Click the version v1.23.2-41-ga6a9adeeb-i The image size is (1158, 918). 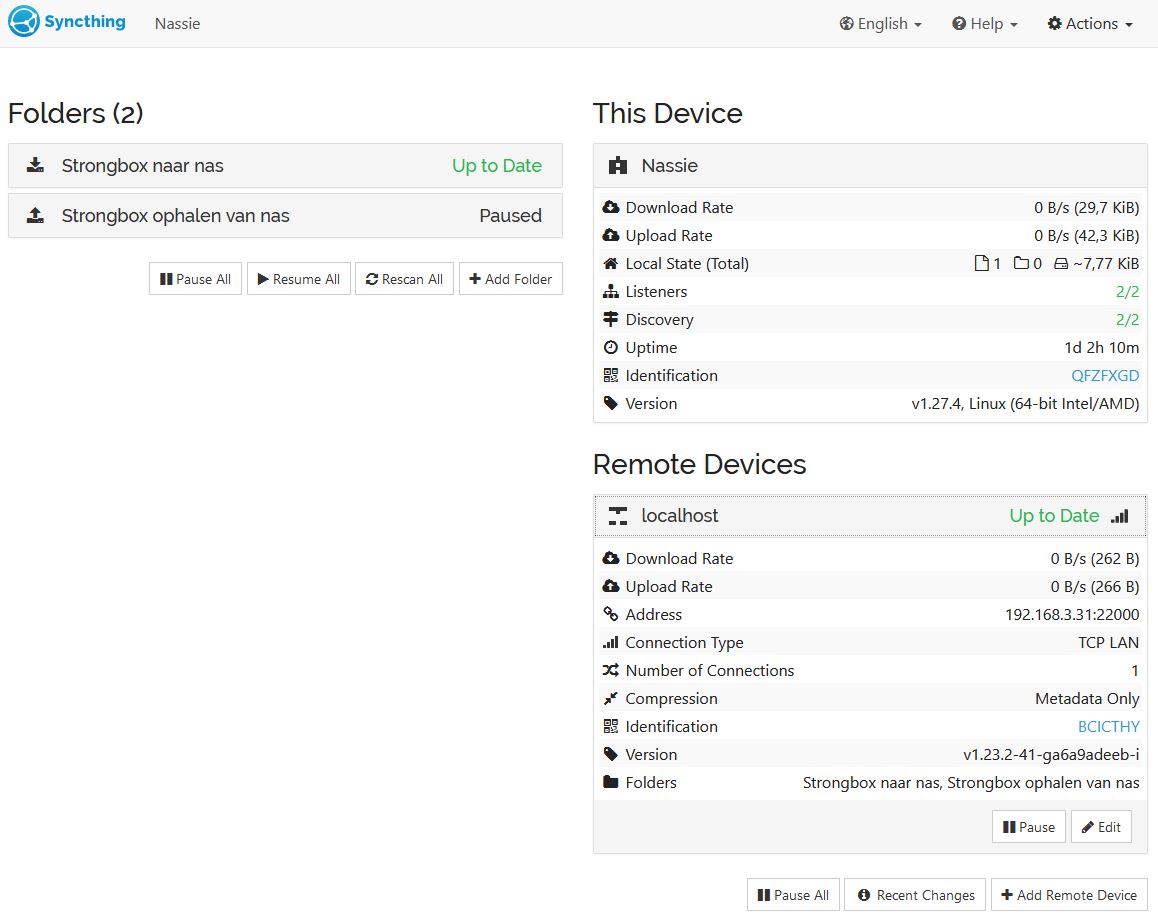coord(1051,754)
